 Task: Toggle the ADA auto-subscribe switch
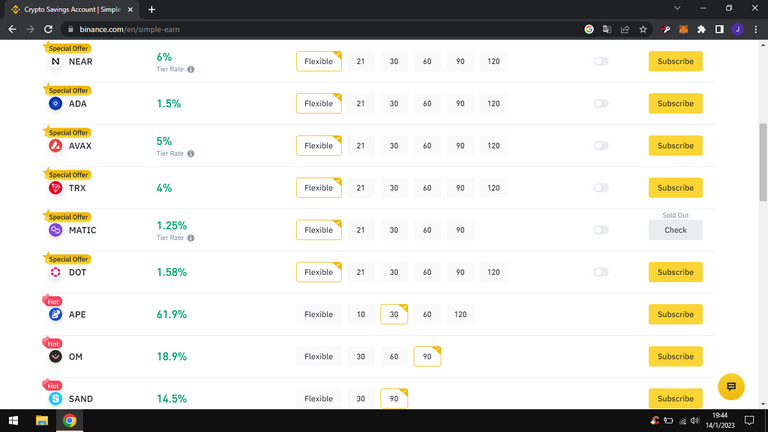tap(601, 104)
